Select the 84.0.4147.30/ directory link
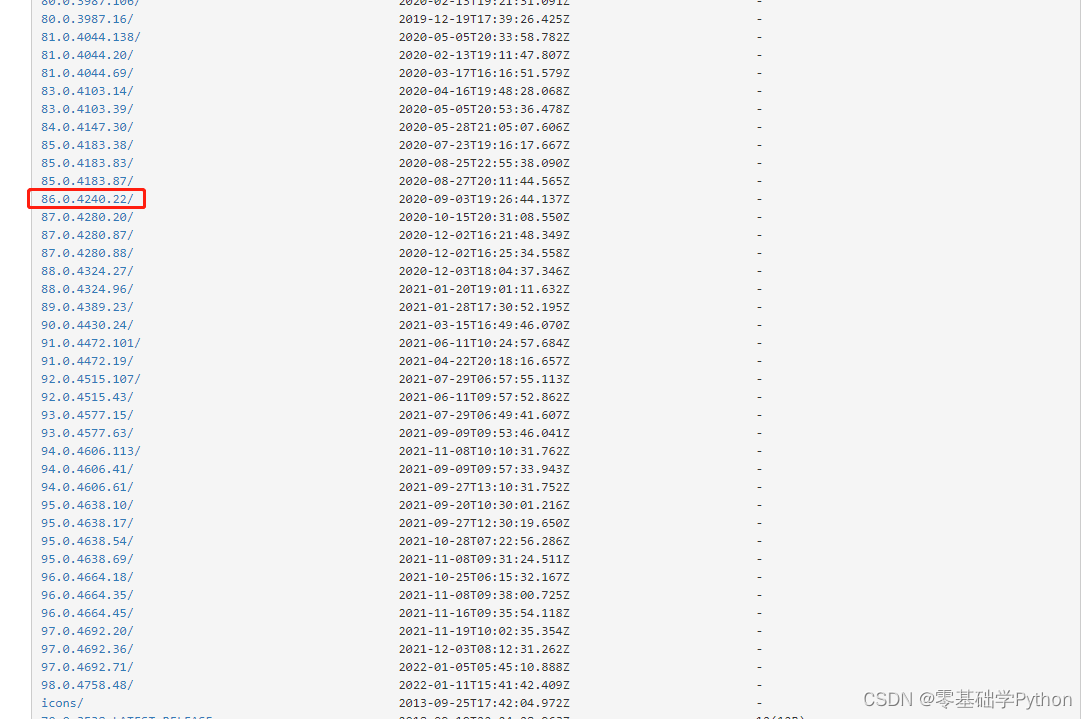This screenshot has width=1087, height=719. click(x=87, y=127)
